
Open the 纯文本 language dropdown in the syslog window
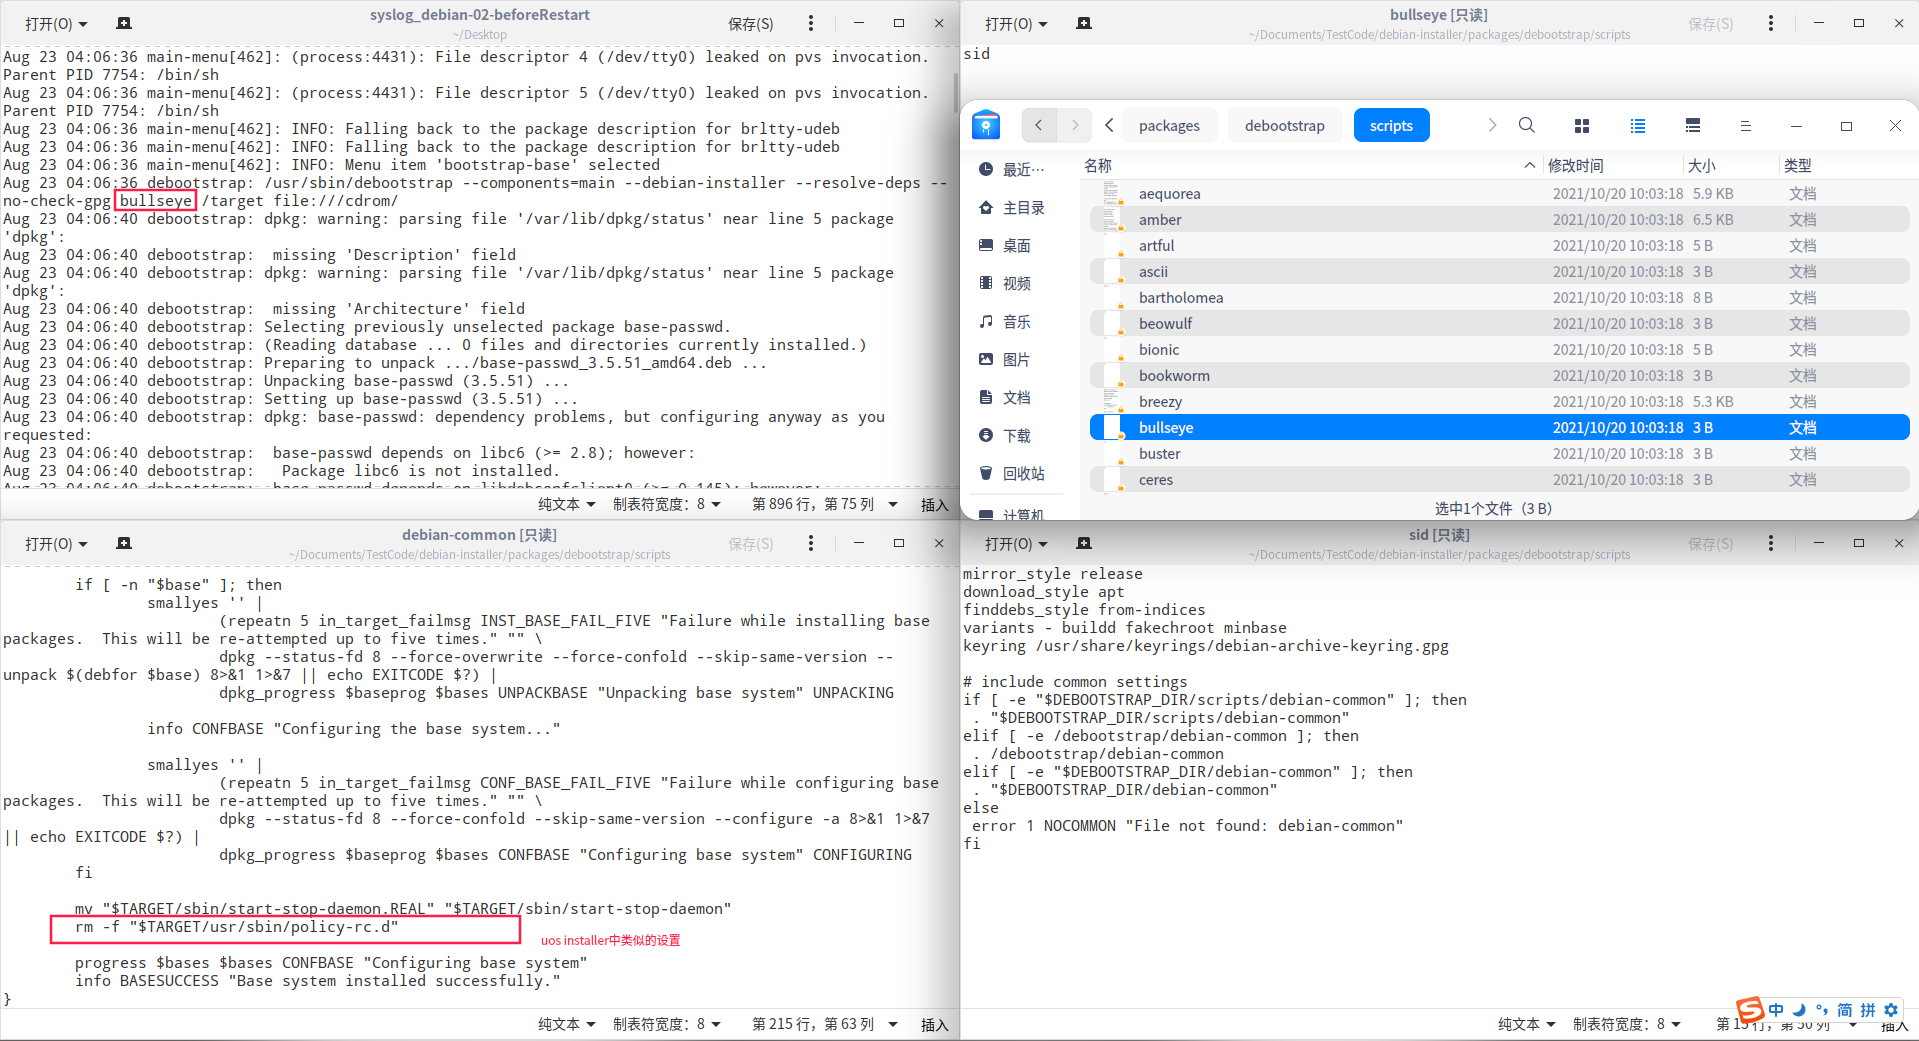pyautogui.click(x=567, y=504)
